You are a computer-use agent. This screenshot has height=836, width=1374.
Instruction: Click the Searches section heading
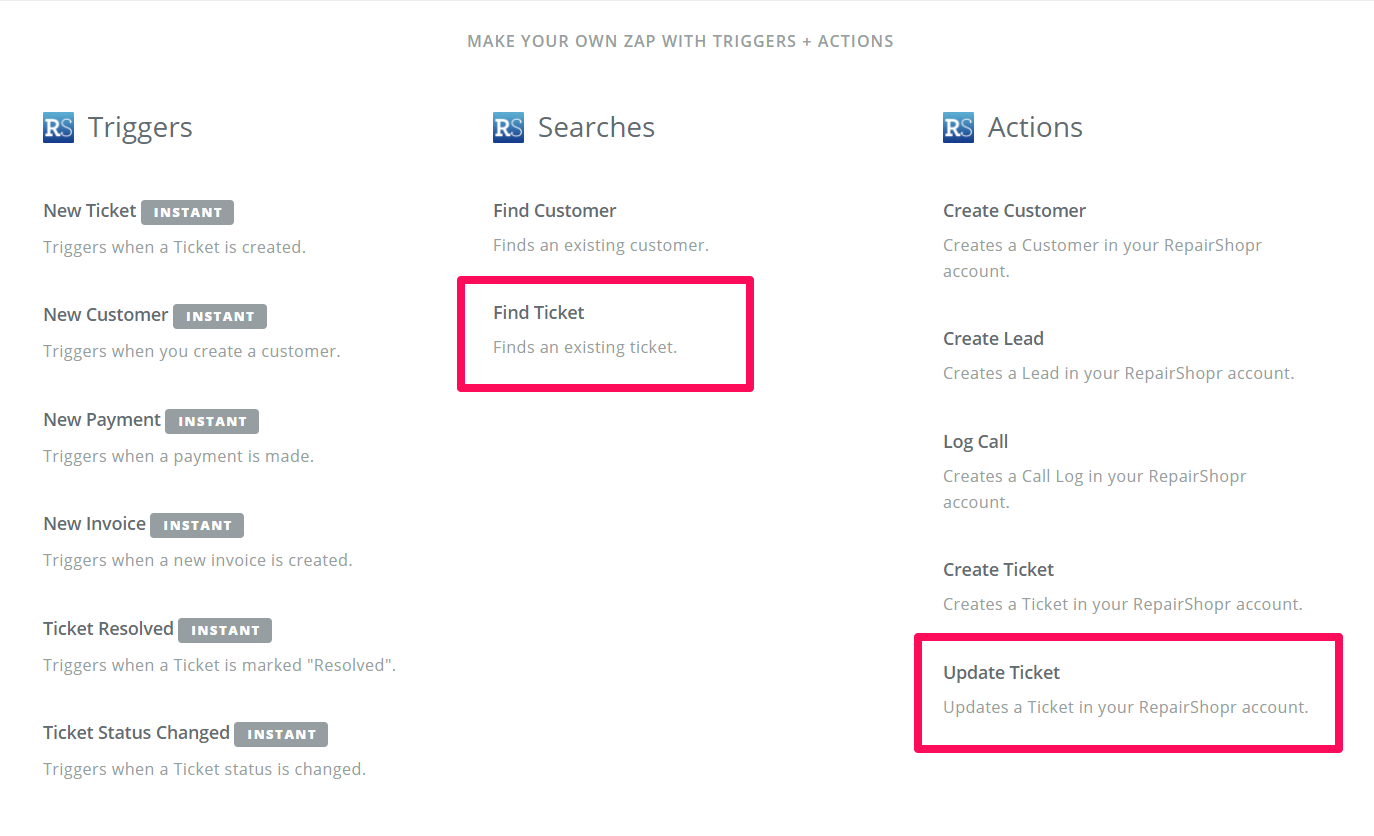[597, 128]
